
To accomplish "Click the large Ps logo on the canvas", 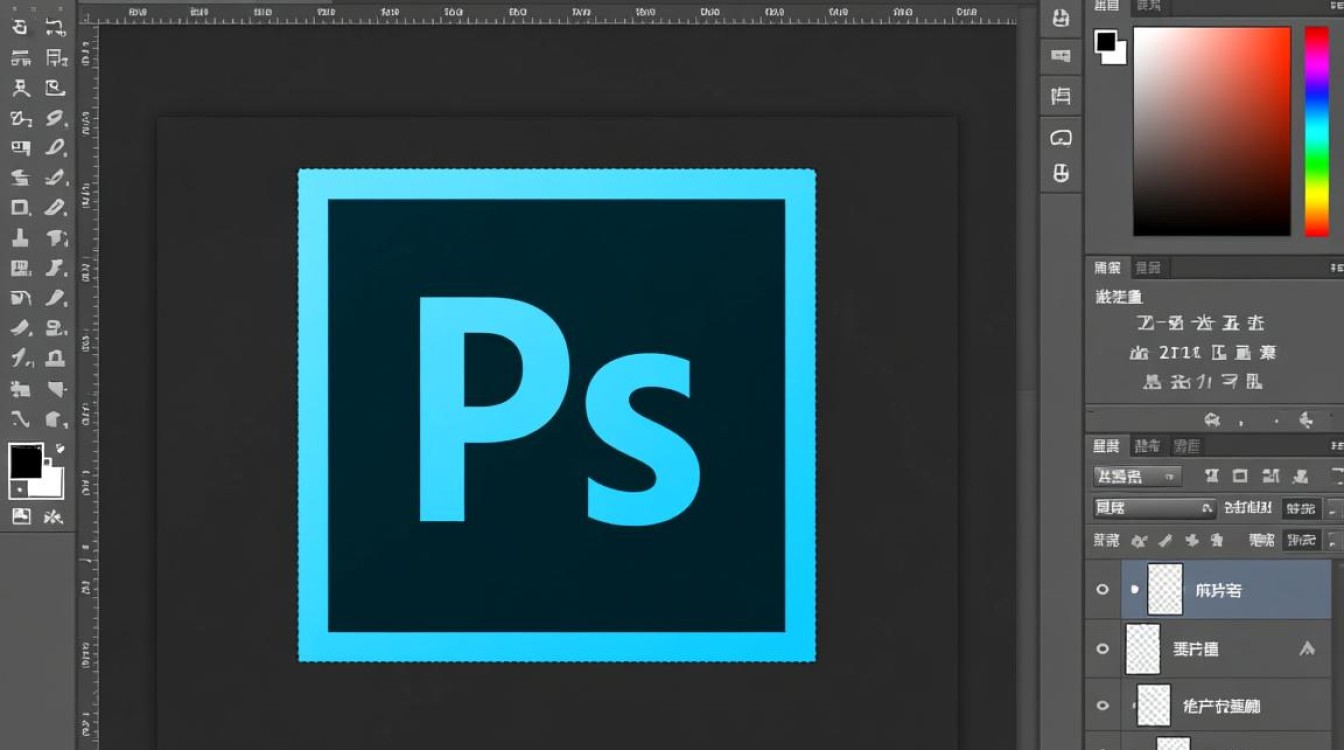I will coord(557,415).
